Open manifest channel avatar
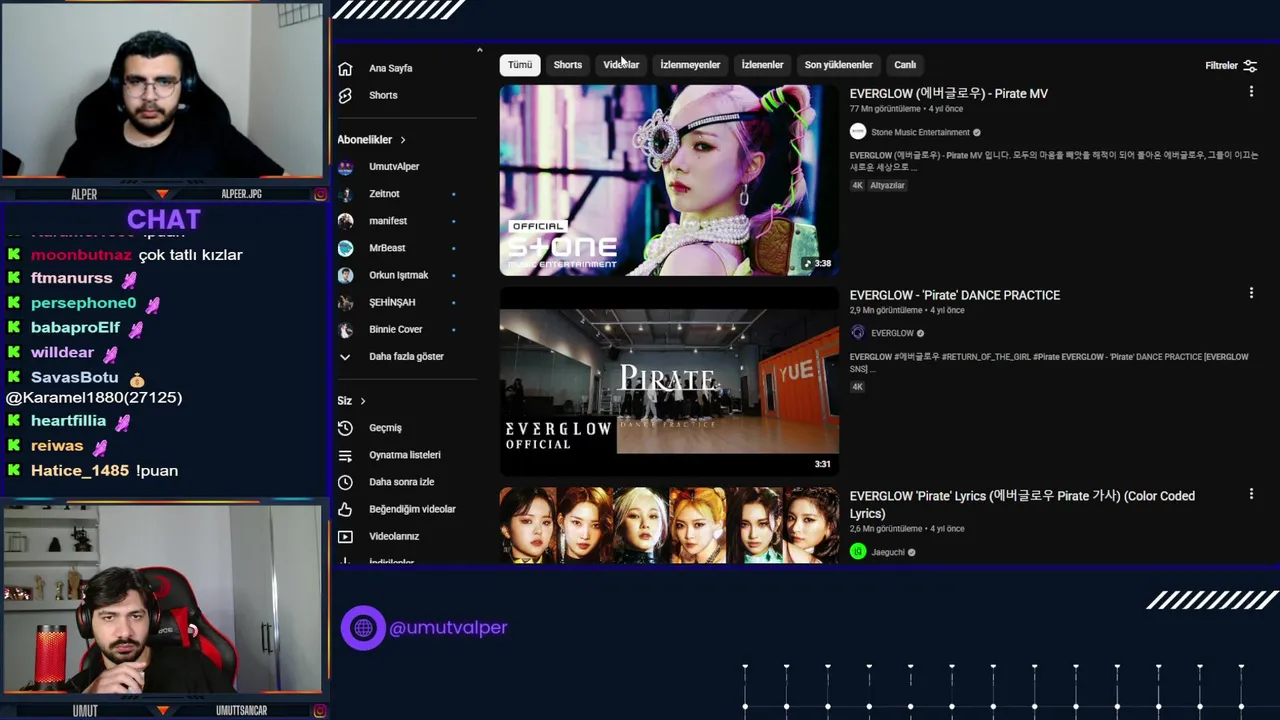1280x720 pixels. pyautogui.click(x=345, y=221)
